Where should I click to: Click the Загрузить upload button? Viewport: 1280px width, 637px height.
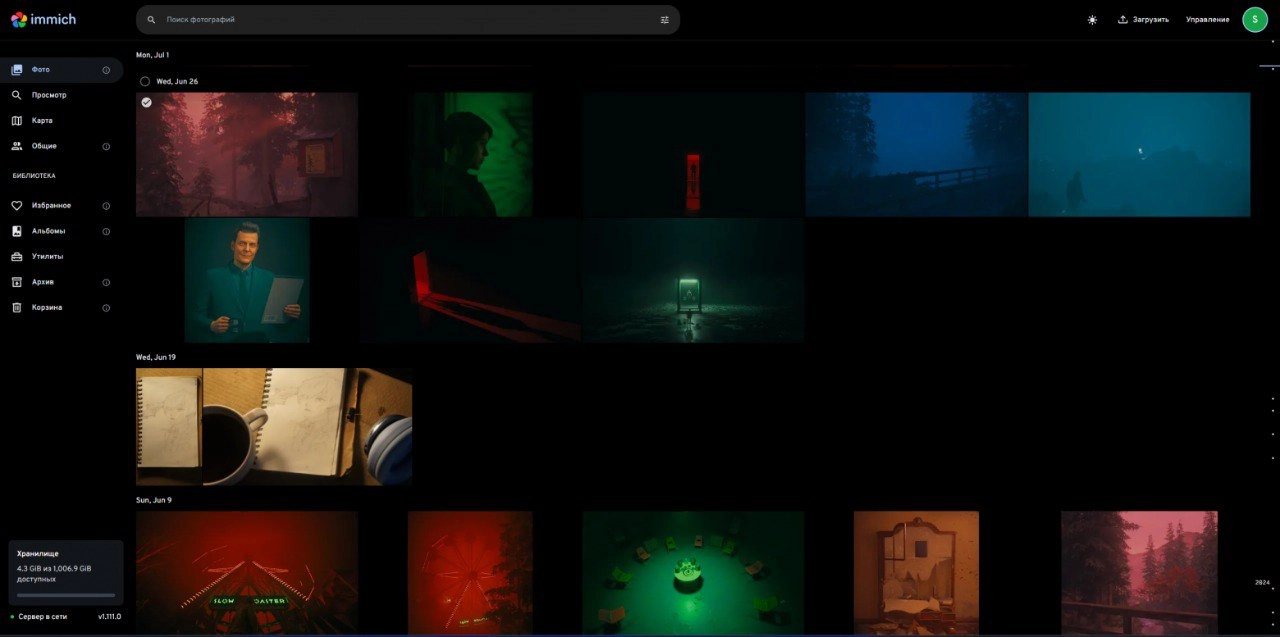point(1143,20)
